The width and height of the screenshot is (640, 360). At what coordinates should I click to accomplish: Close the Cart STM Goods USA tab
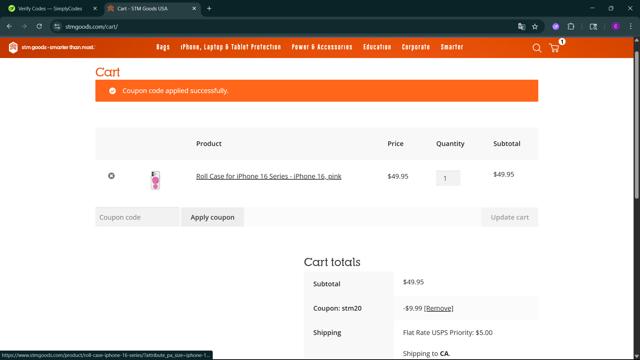pos(194,9)
